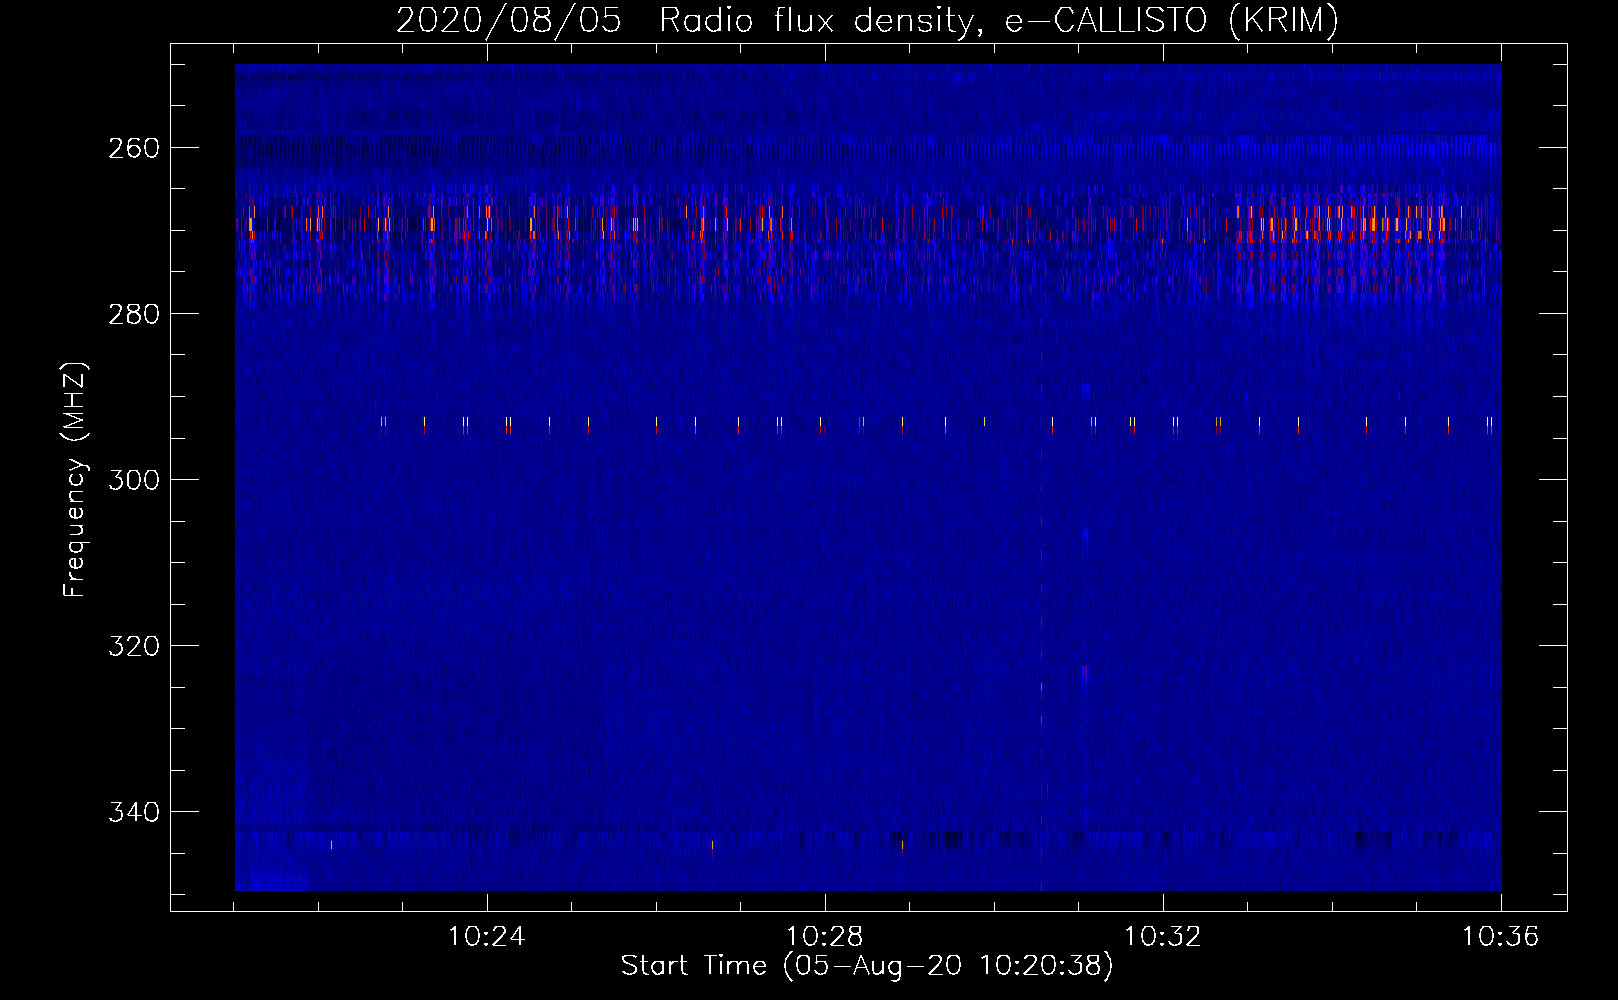The width and height of the screenshot is (1618, 1000).
Task: Click the 300 frequency tick label
Action: [x=134, y=480]
